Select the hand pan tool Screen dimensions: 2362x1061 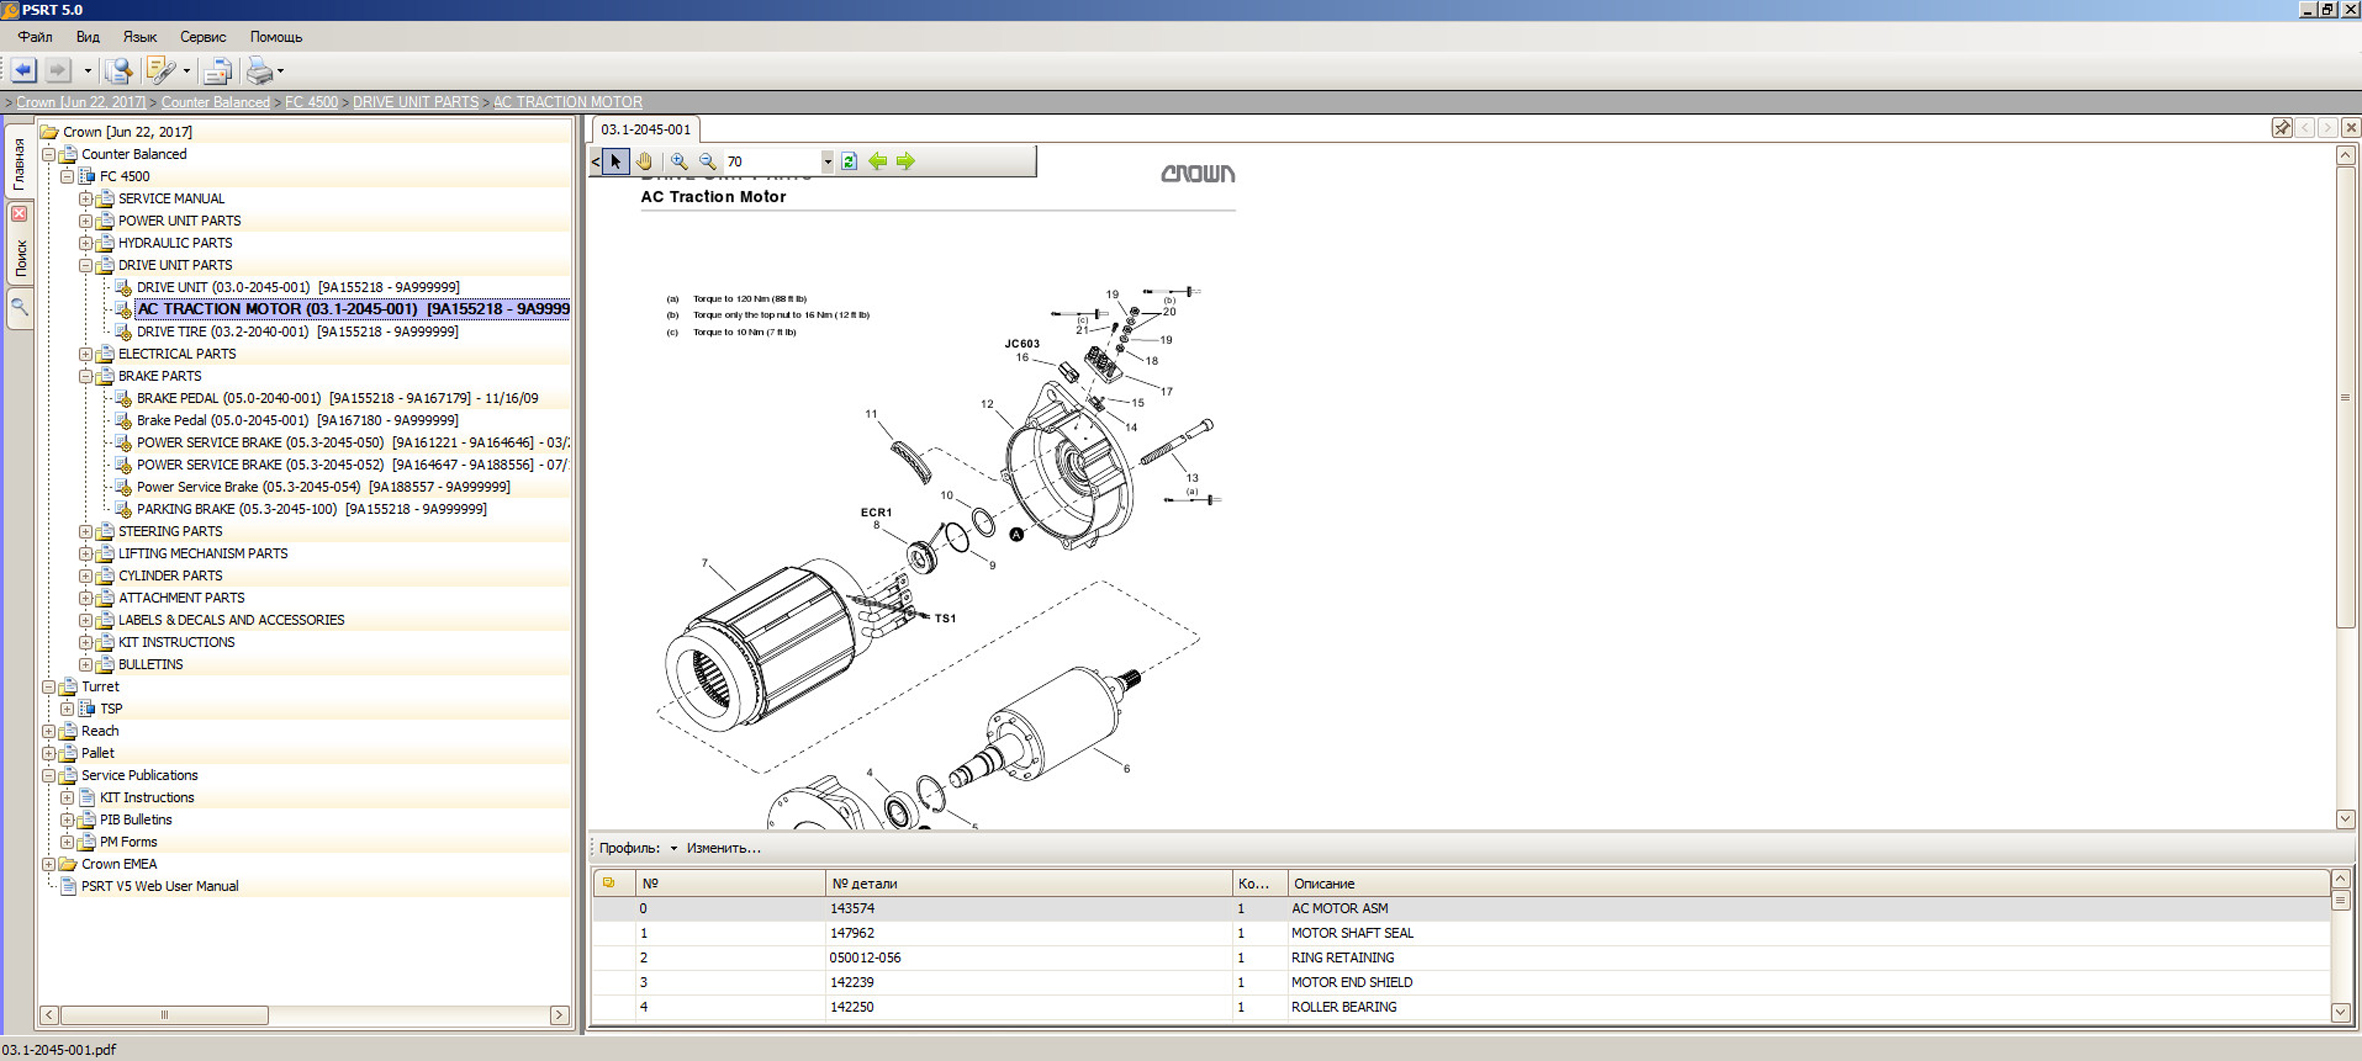click(x=645, y=161)
